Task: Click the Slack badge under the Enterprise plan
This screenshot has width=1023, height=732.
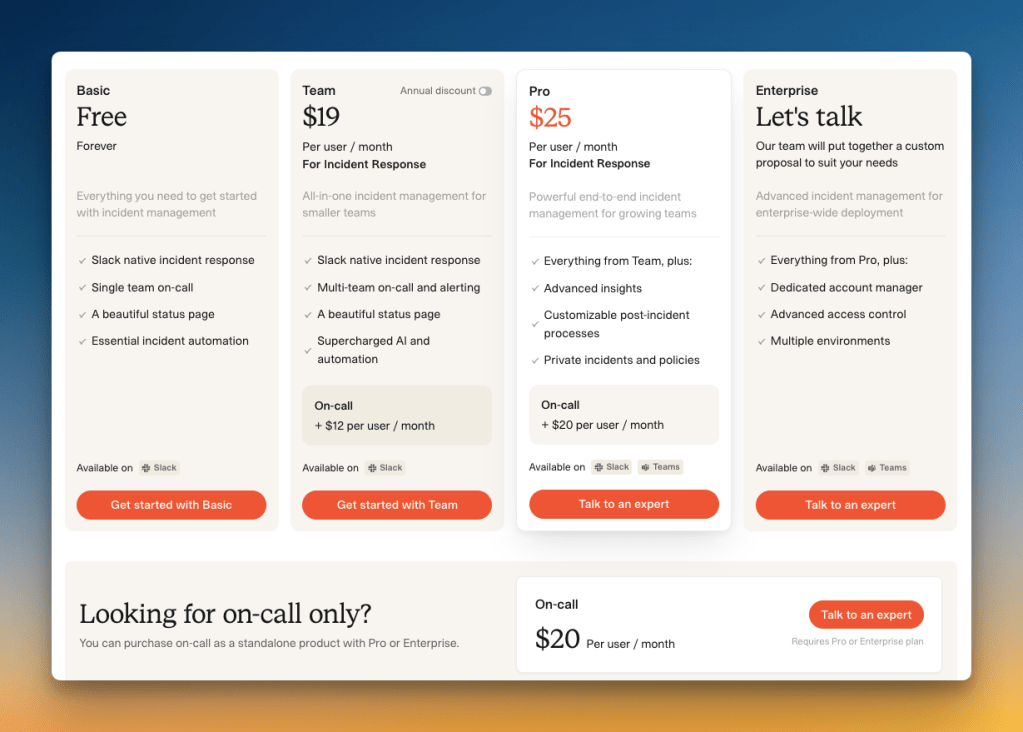Action: 838,467
